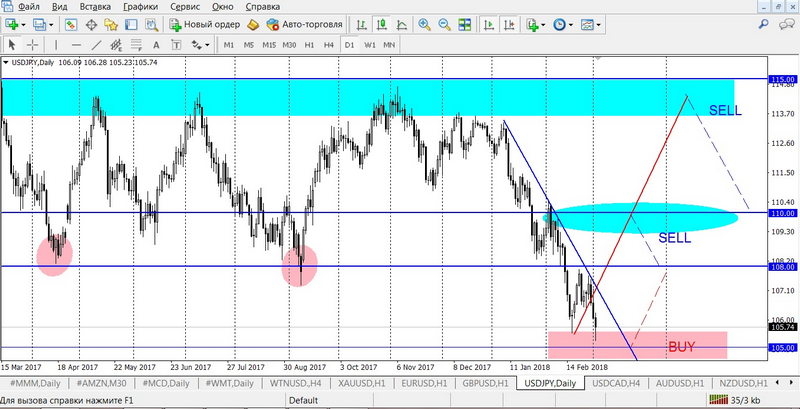Zoom in on the chart
This screenshot has height=409, width=800.
pos(426,24)
